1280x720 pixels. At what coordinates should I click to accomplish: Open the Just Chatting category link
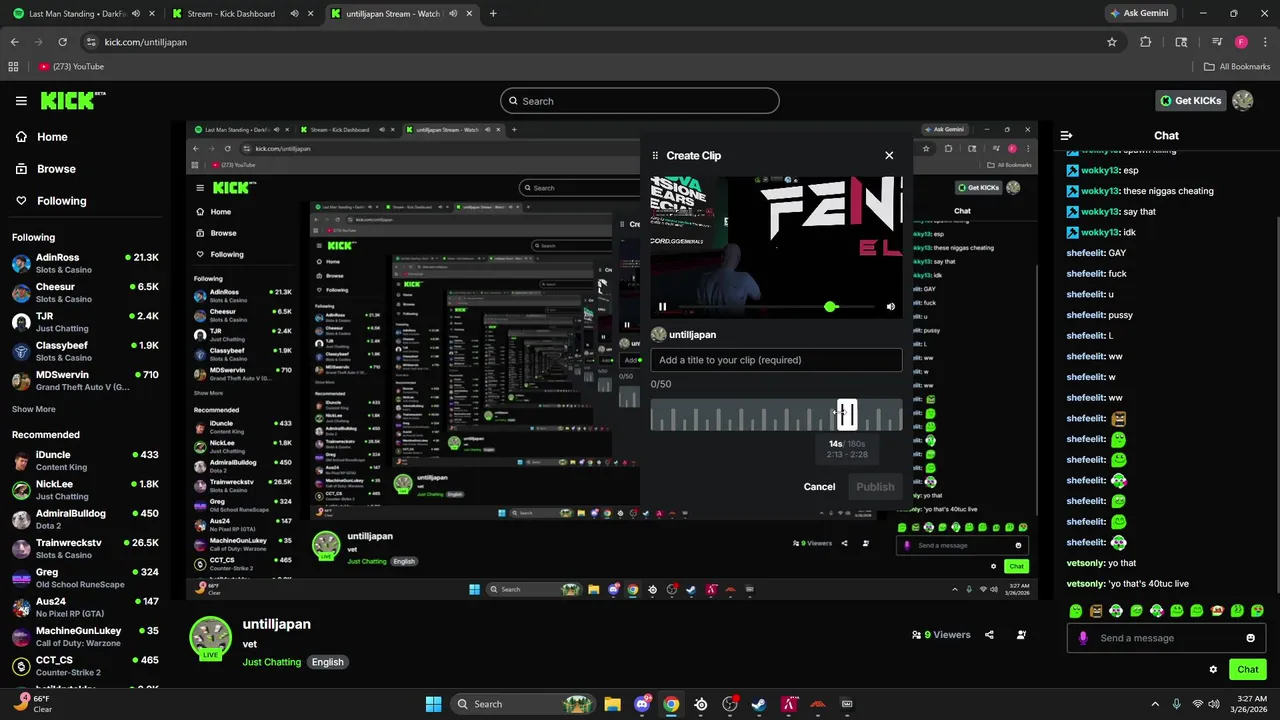pos(271,662)
